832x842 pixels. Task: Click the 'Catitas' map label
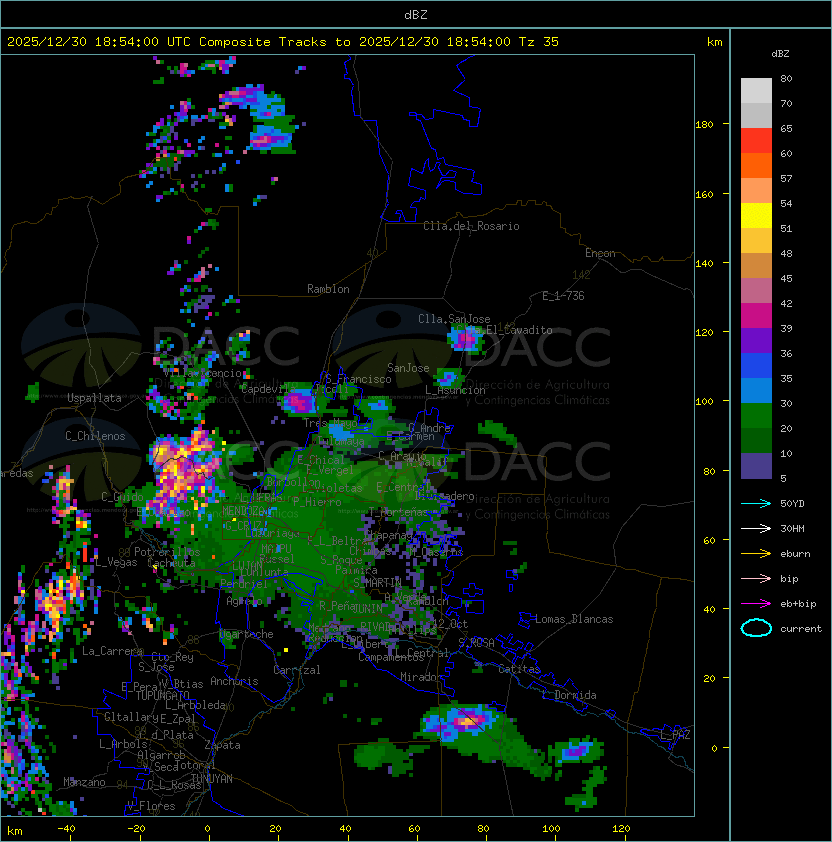(519, 669)
